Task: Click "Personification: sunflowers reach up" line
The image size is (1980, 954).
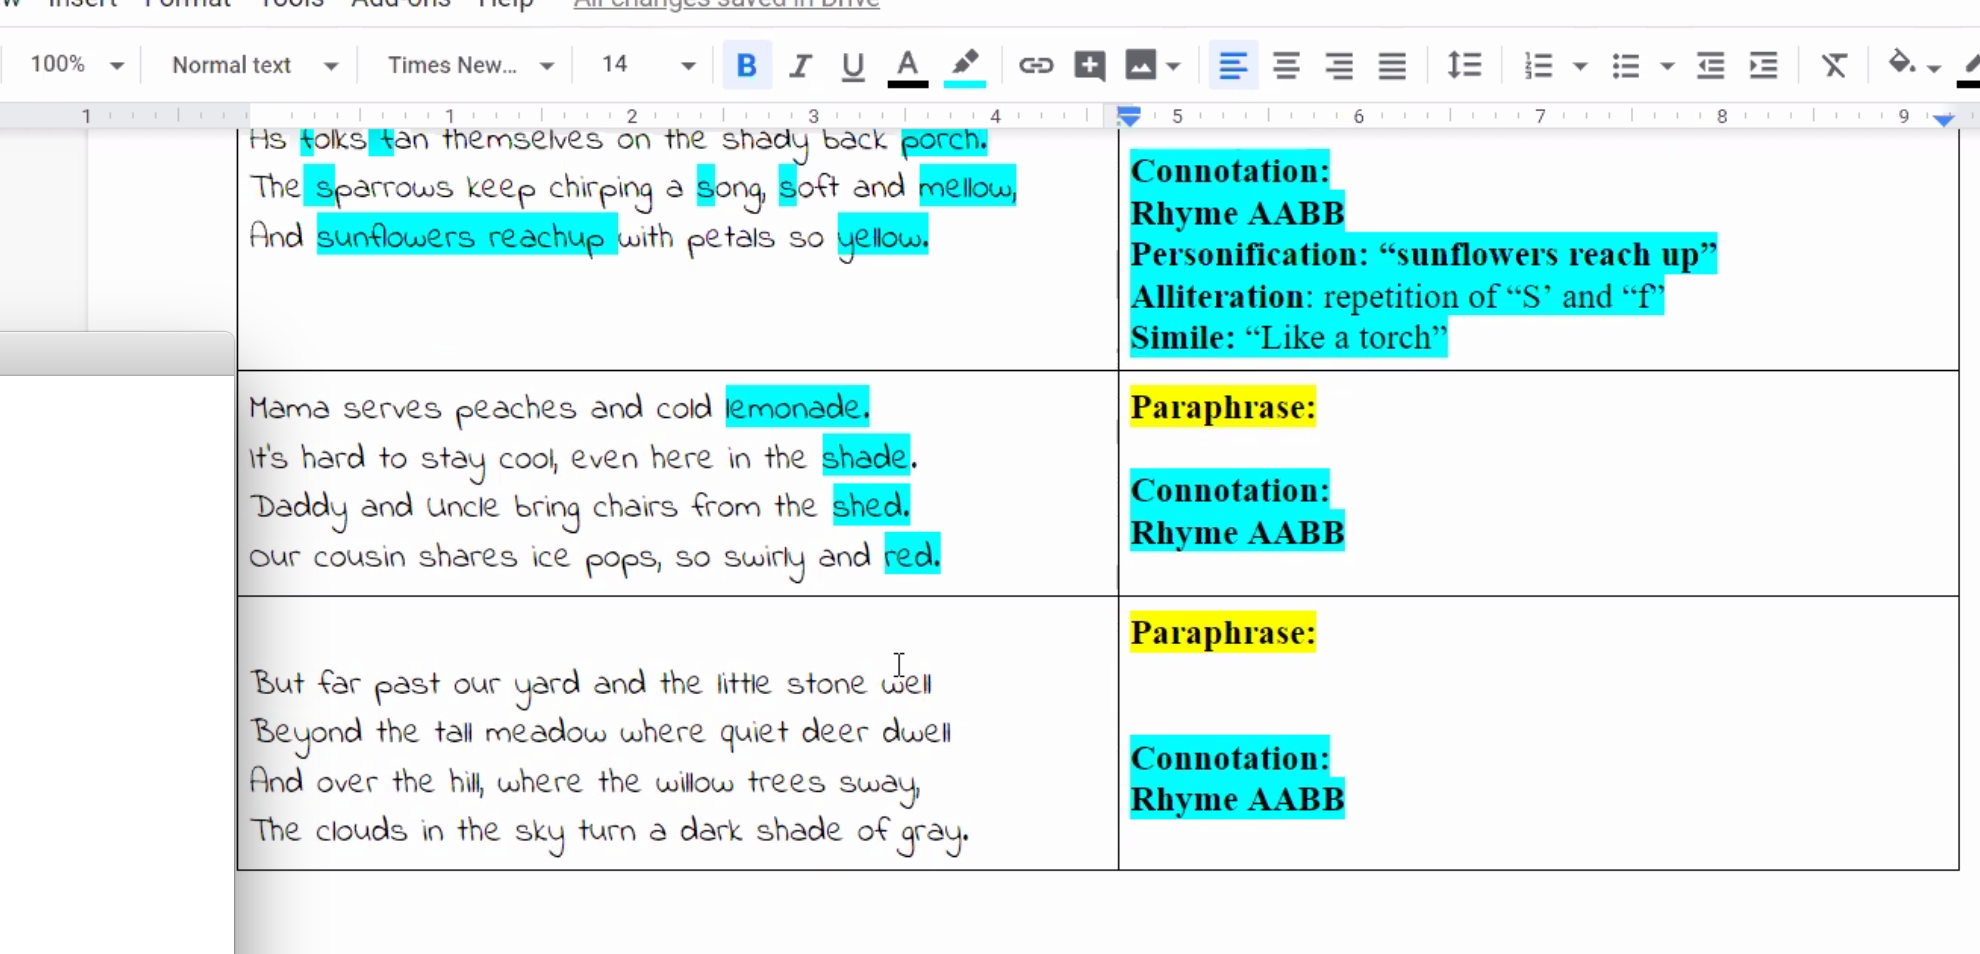Action: (x=1423, y=254)
